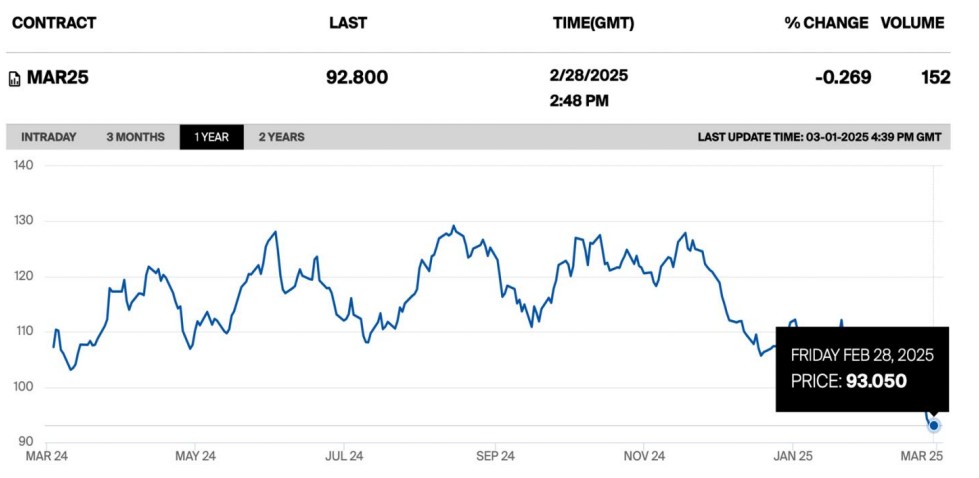Click the last price 92.800
The width and height of the screenshot is (979, 478).
tap(357, 77)
